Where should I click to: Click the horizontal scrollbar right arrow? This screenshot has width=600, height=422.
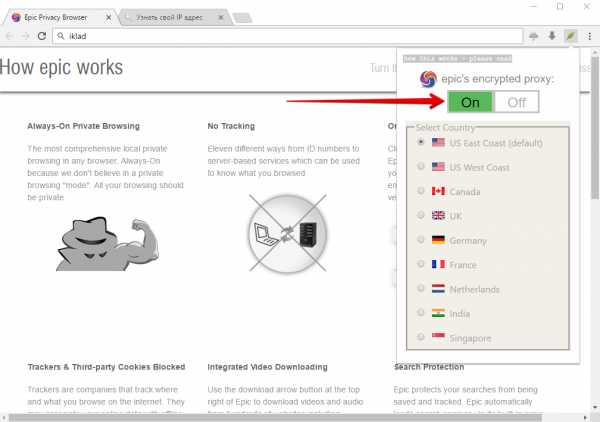[585, 417]
